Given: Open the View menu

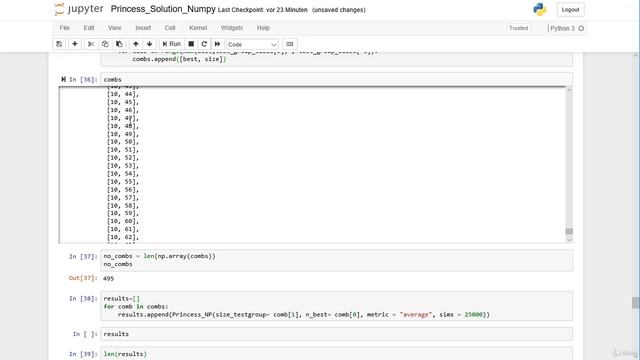Looking at the screenshot, I should tap(115, 28).
